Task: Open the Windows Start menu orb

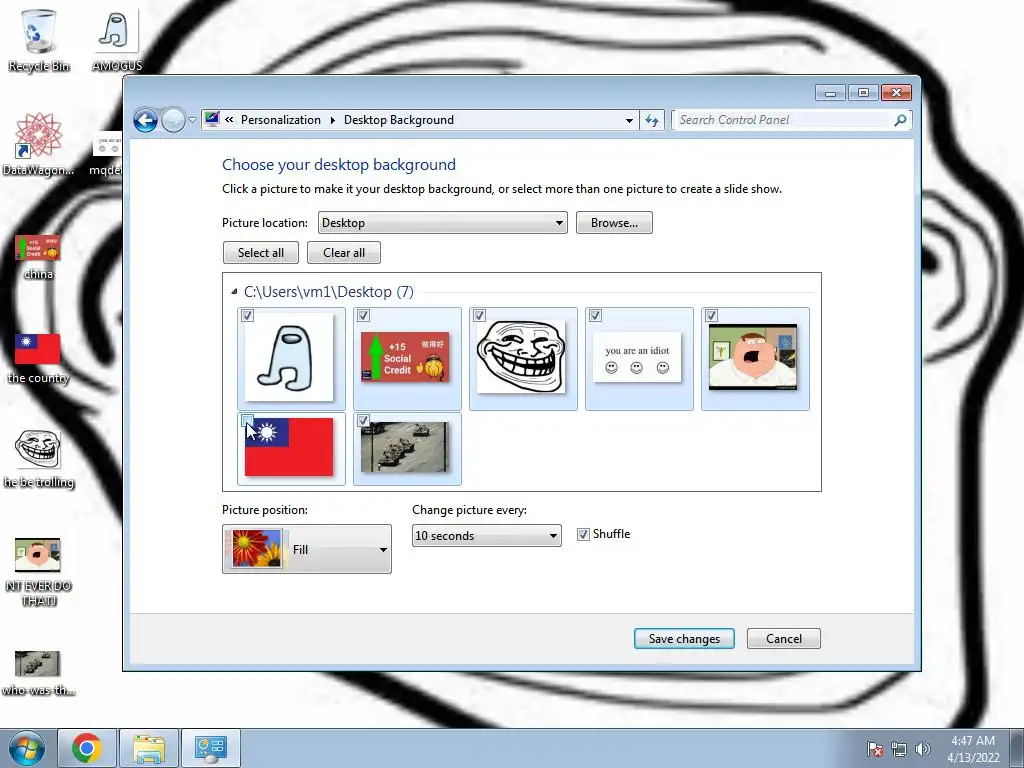Action: click(x=27, y=748)
